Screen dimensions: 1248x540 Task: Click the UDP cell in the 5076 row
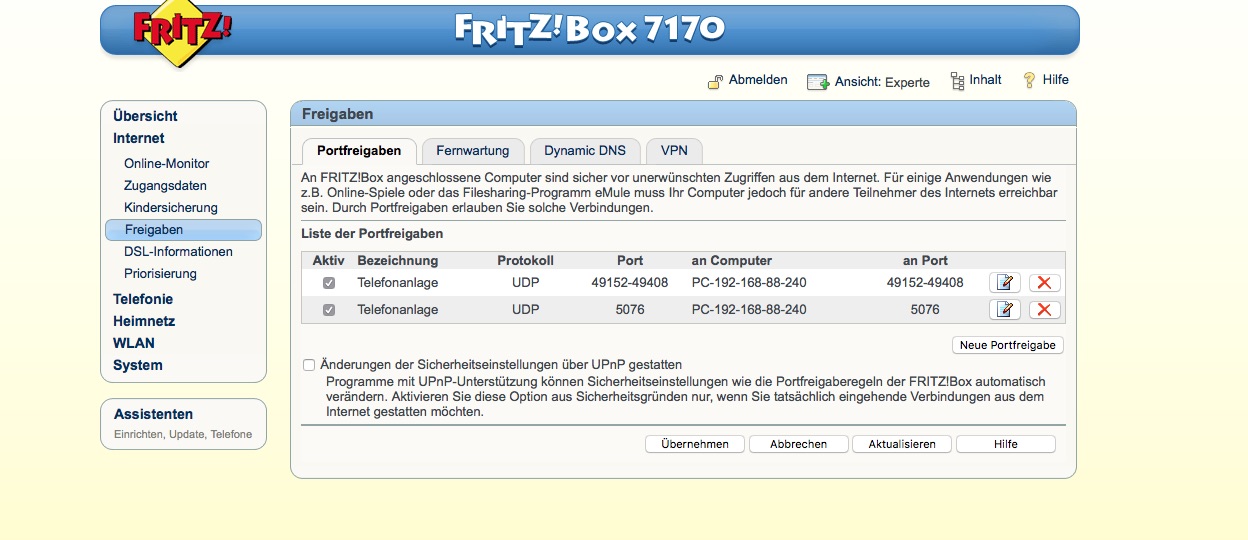[525, 310]
